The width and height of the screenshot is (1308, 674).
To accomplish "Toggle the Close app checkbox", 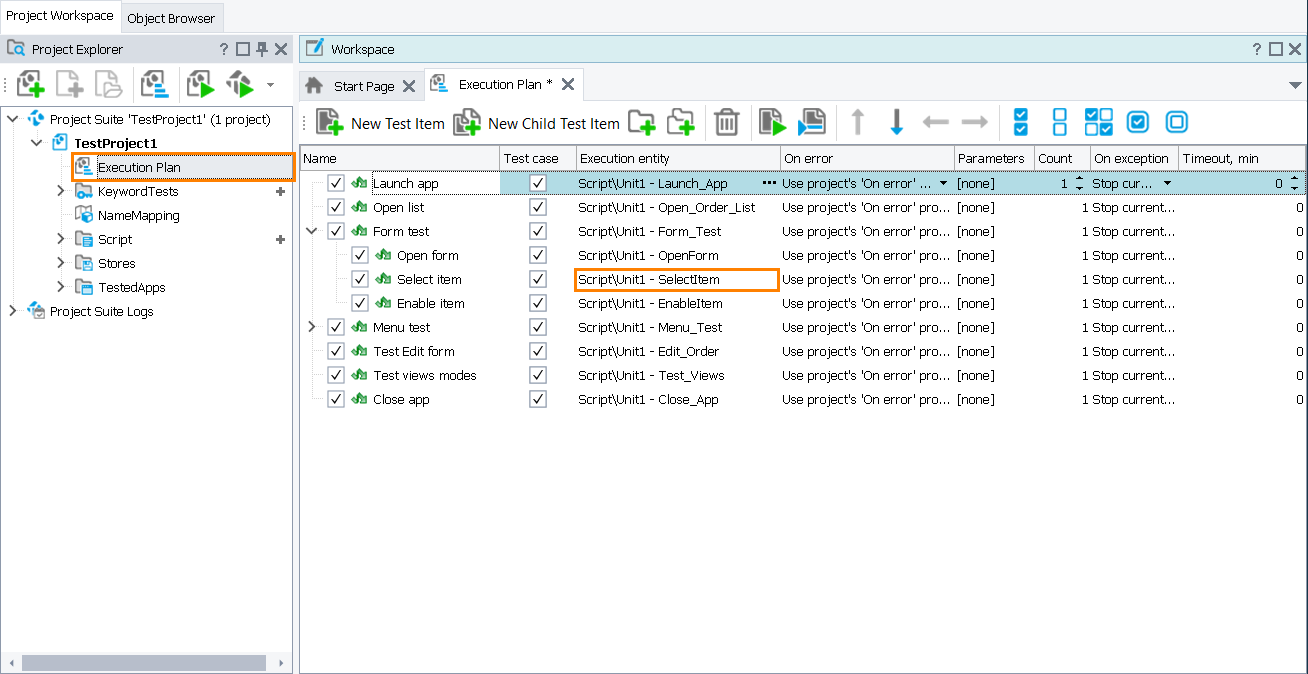I will (337, 399).
